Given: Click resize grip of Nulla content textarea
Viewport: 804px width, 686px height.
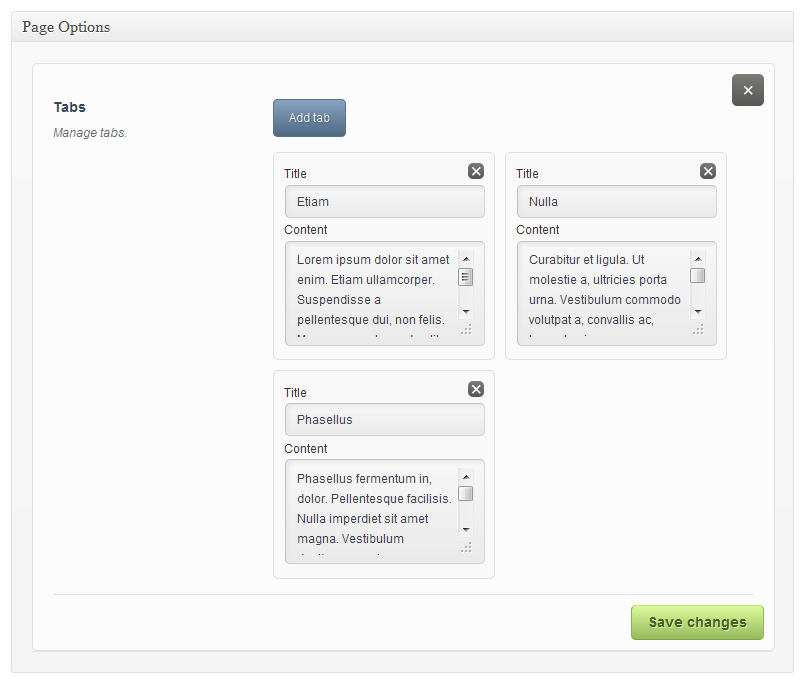Looking at the screenshot, I should [698, 329].
